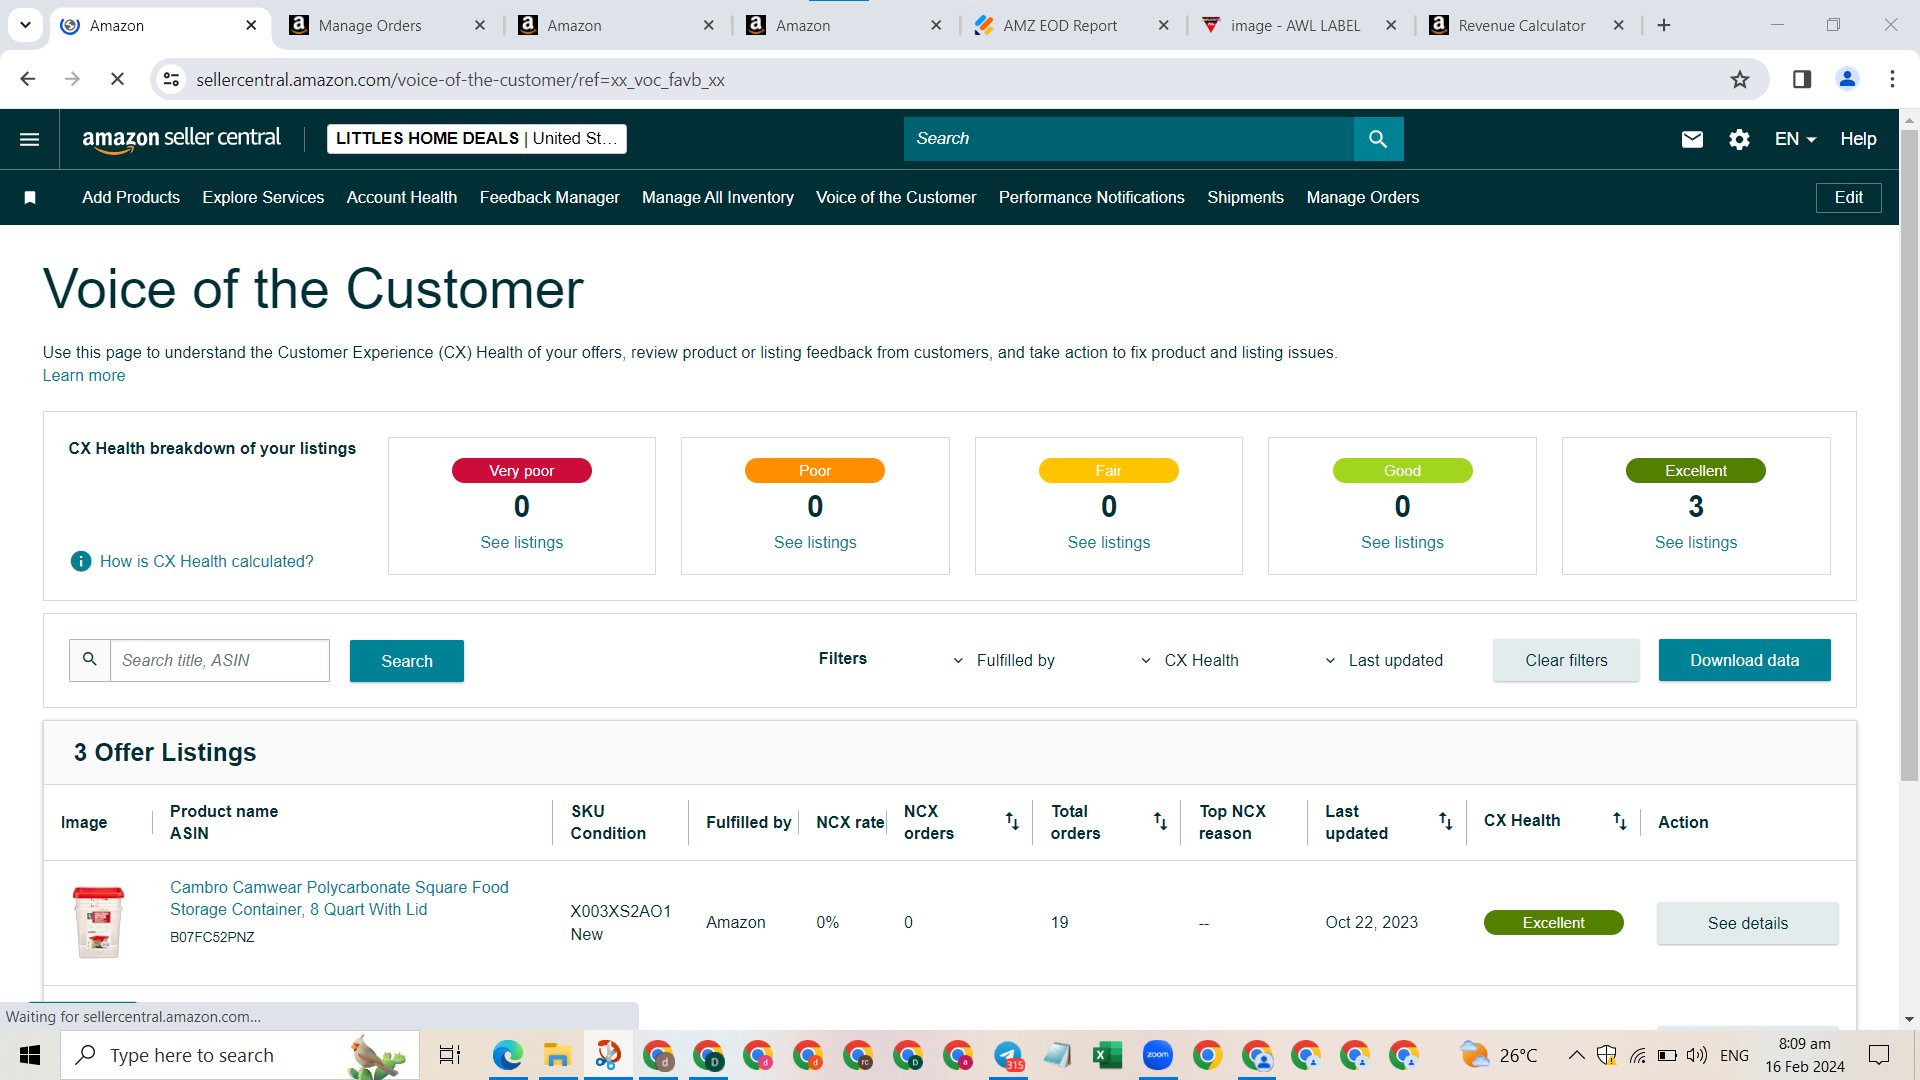Sort by Last updated column arrows
Image resolution: width=1920 pixels, height=1080 pixels.
pos(1445,821)
